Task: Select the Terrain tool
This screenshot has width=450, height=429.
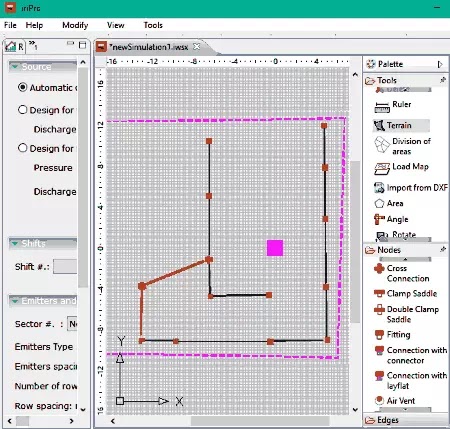Action: pos(401,125)
